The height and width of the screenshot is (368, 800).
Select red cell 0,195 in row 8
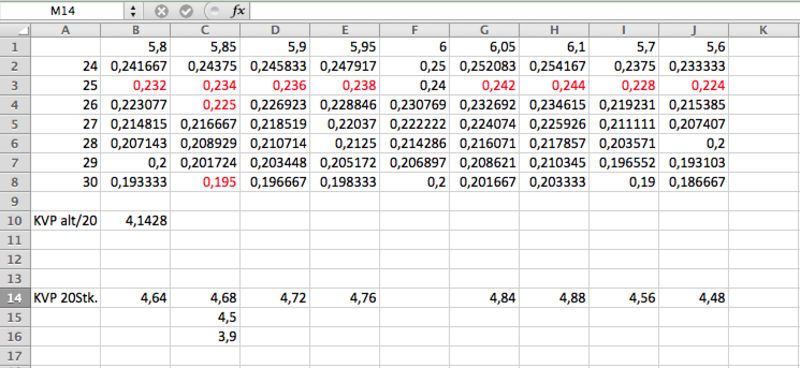coord(205,182)
